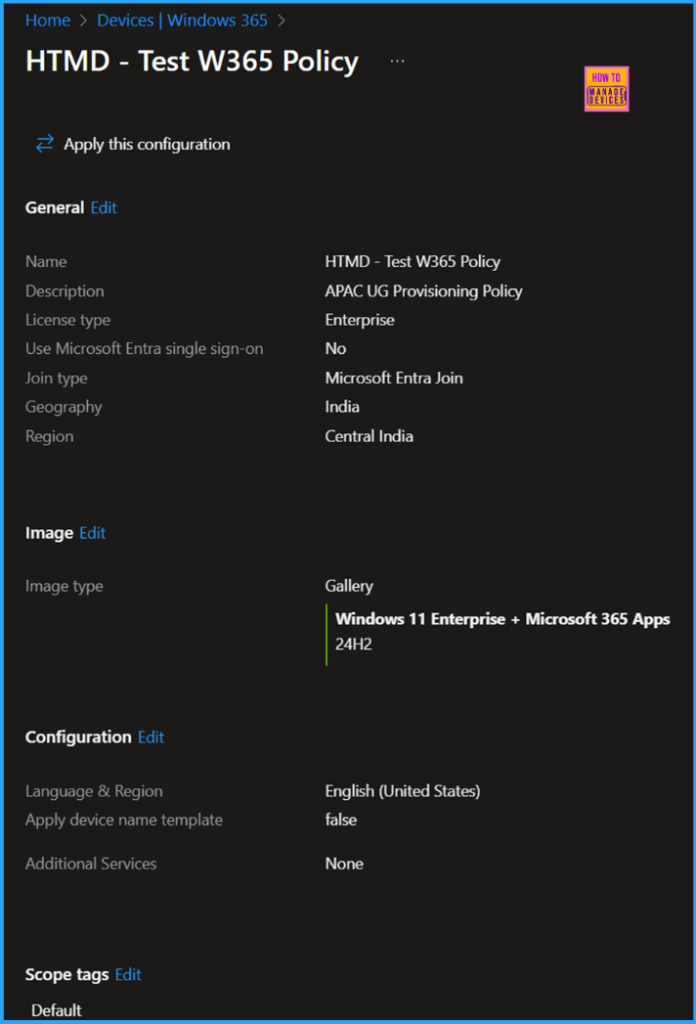Click the Image type value Gallery
Screen dimensions: 696x1024
[x=349, y=586]
